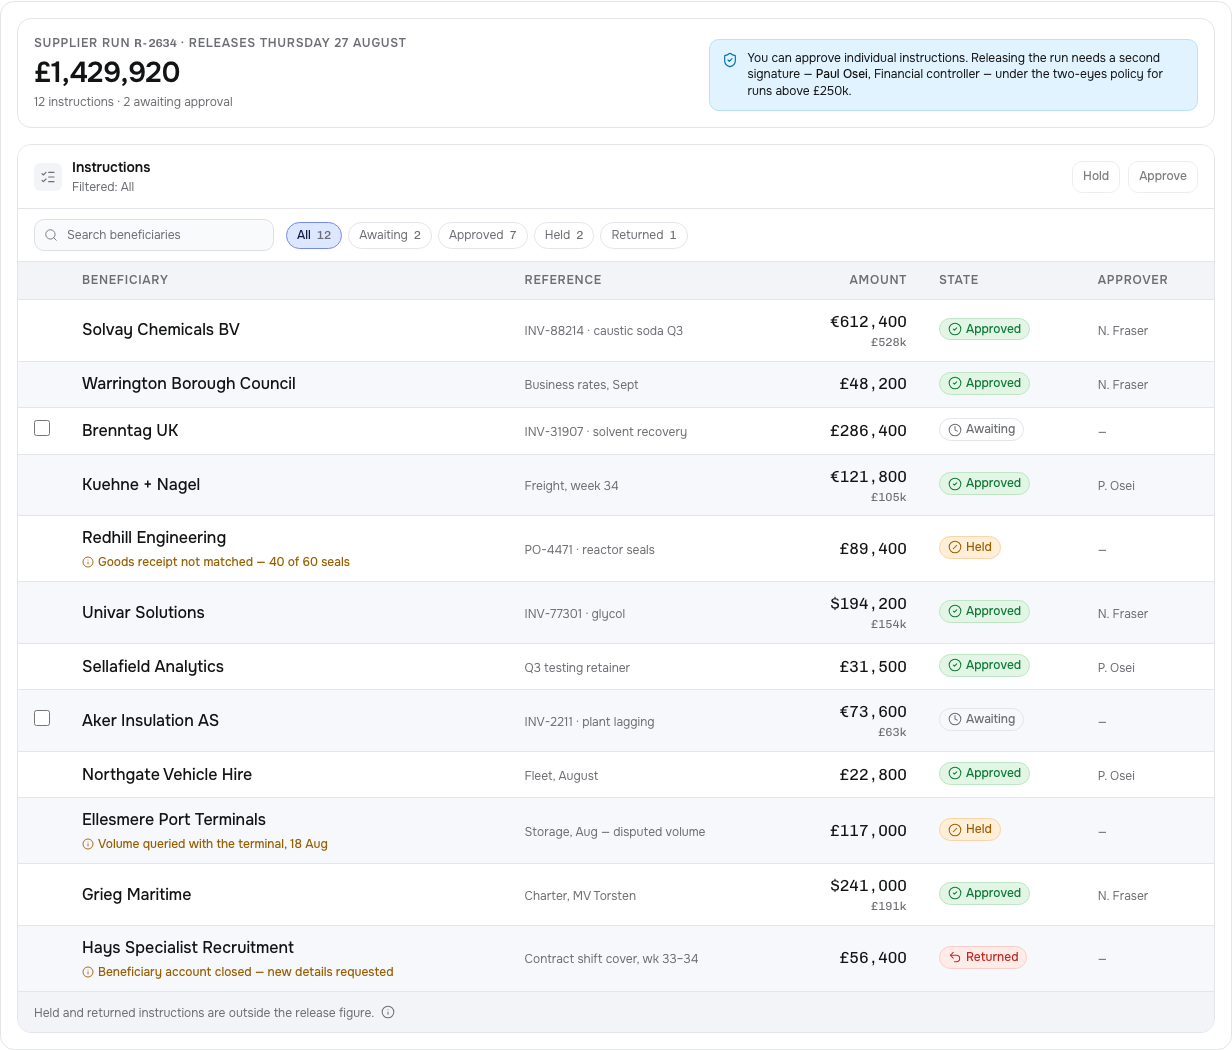The image size is (1232, 1050).
Task: Click the €612,400 amount
Action: pos(868,322)
